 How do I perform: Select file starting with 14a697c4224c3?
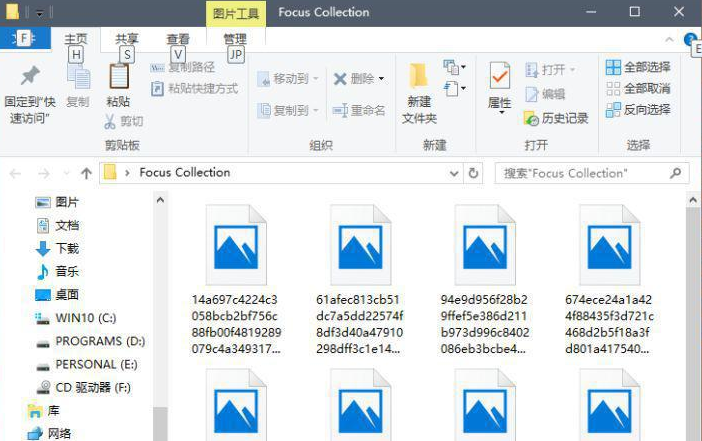coord(236,279)
